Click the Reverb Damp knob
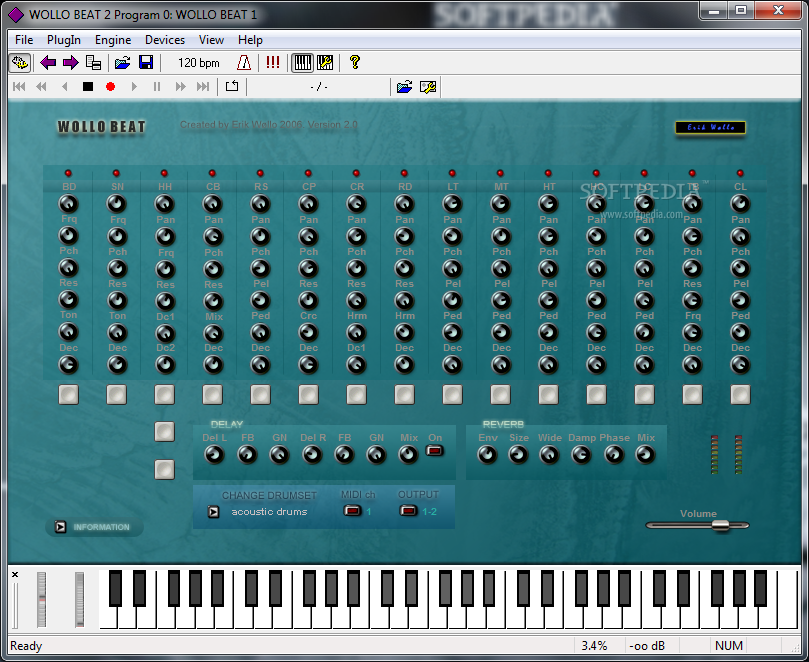809x662 pixels. (x=581, y=455)
